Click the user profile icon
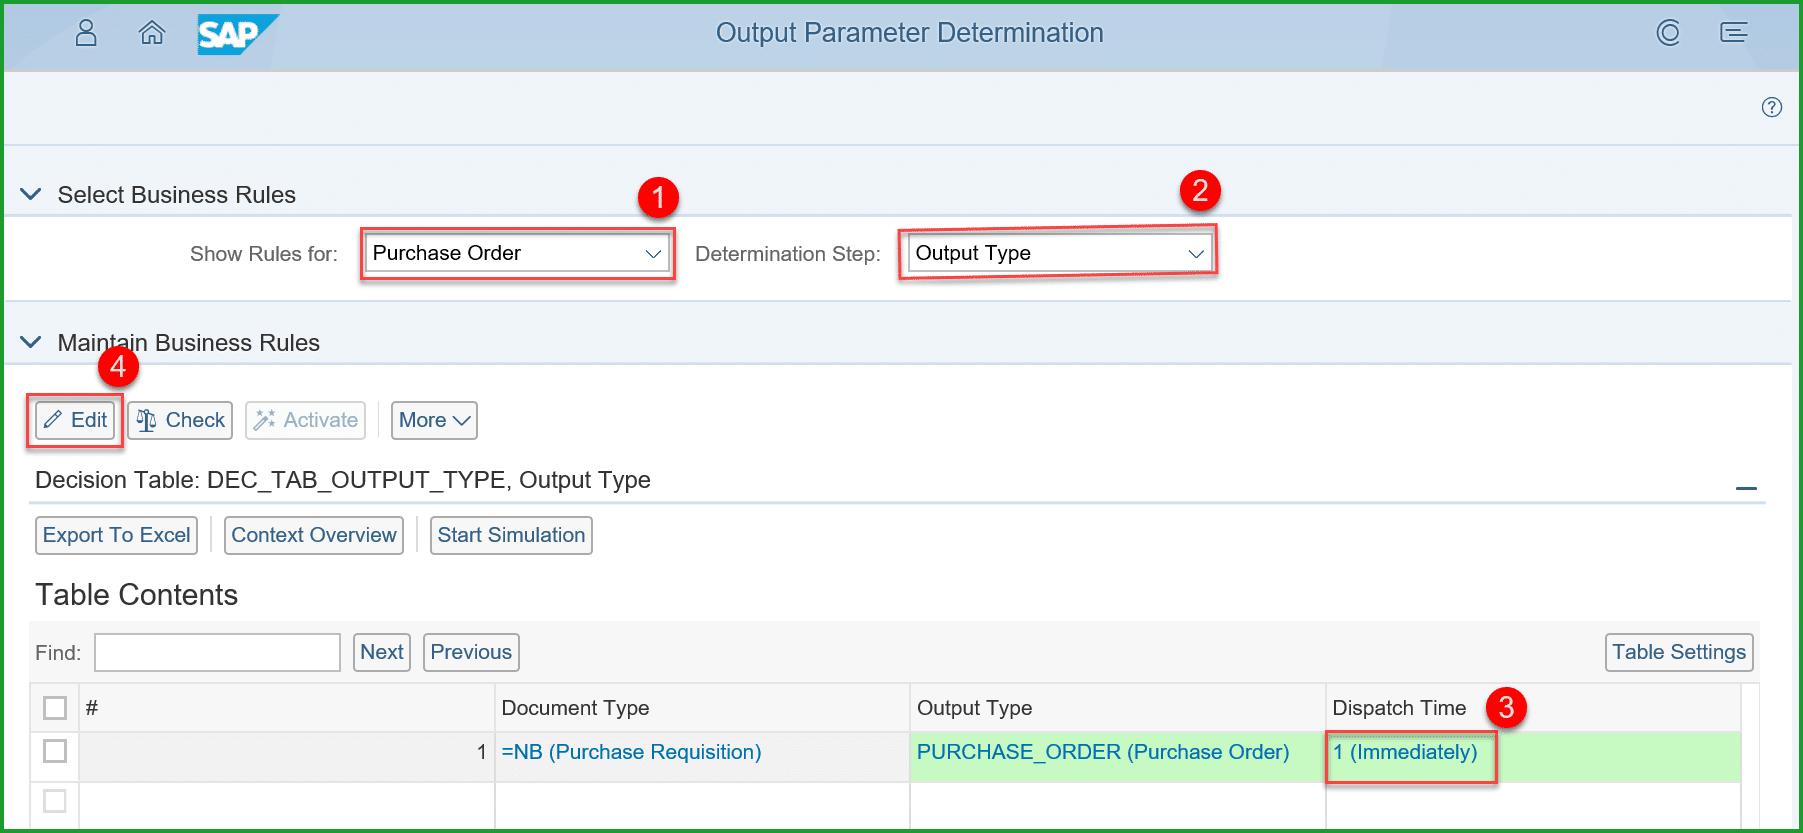Viewport: 1803px width, 833px height. [x=87, y=33]
